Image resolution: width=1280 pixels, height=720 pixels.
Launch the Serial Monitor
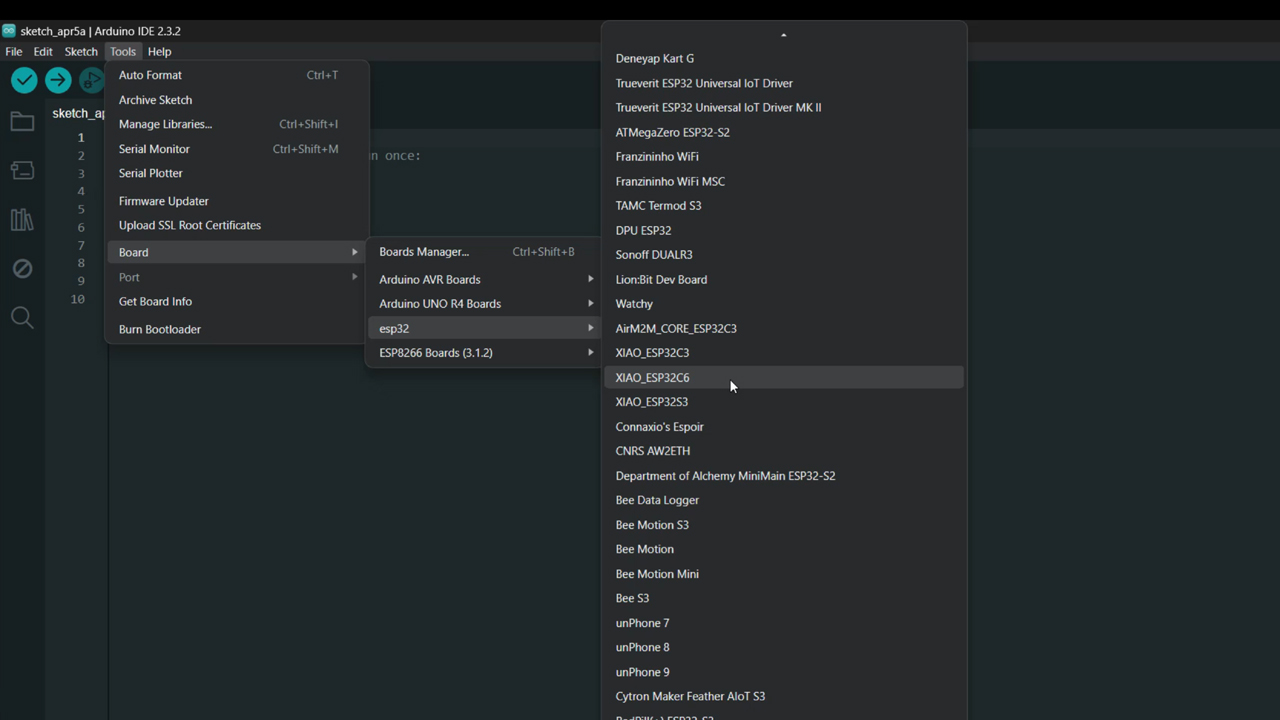tap(237, 149)
